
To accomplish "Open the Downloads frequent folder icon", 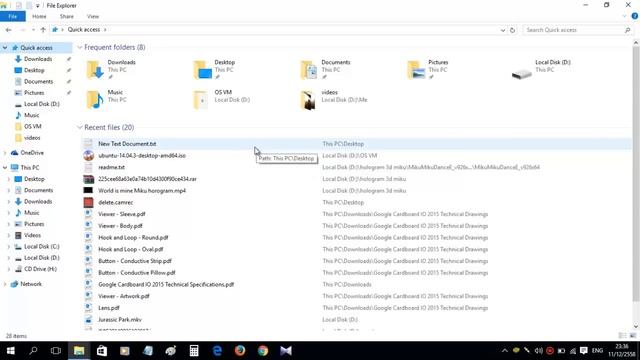I will click(95, 70).
